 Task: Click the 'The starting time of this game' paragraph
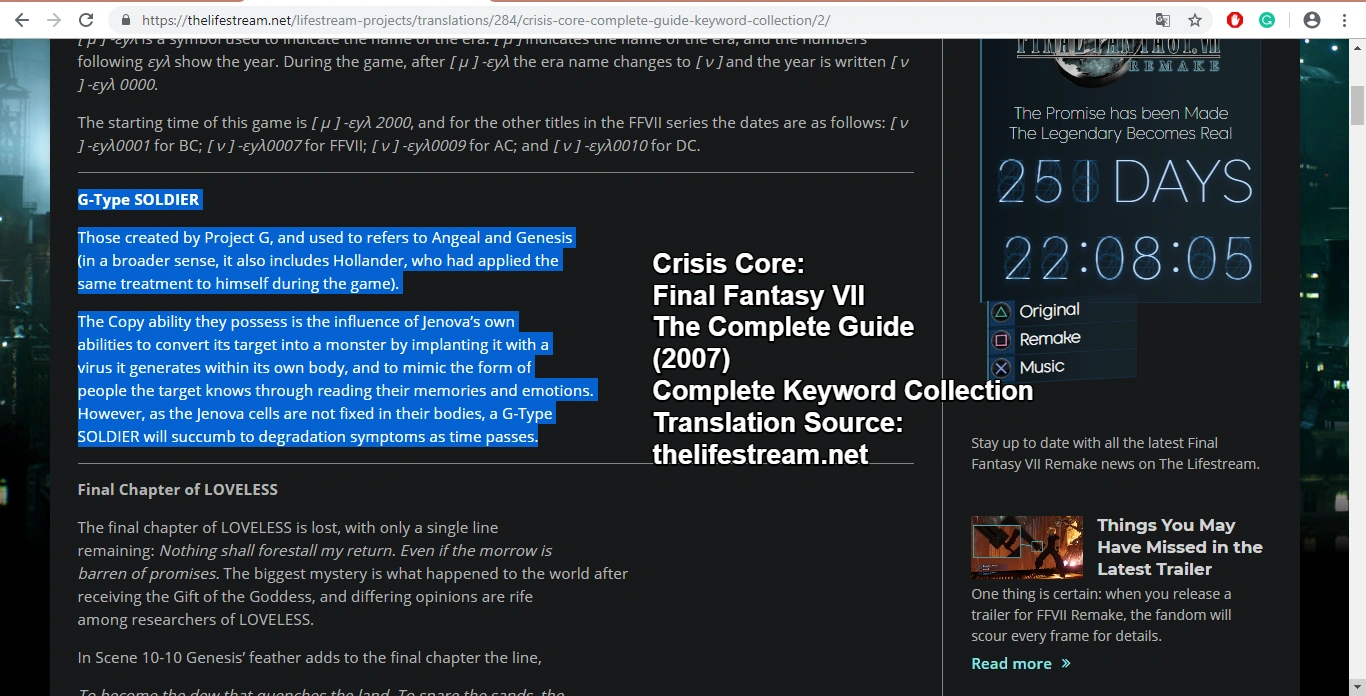494,134
